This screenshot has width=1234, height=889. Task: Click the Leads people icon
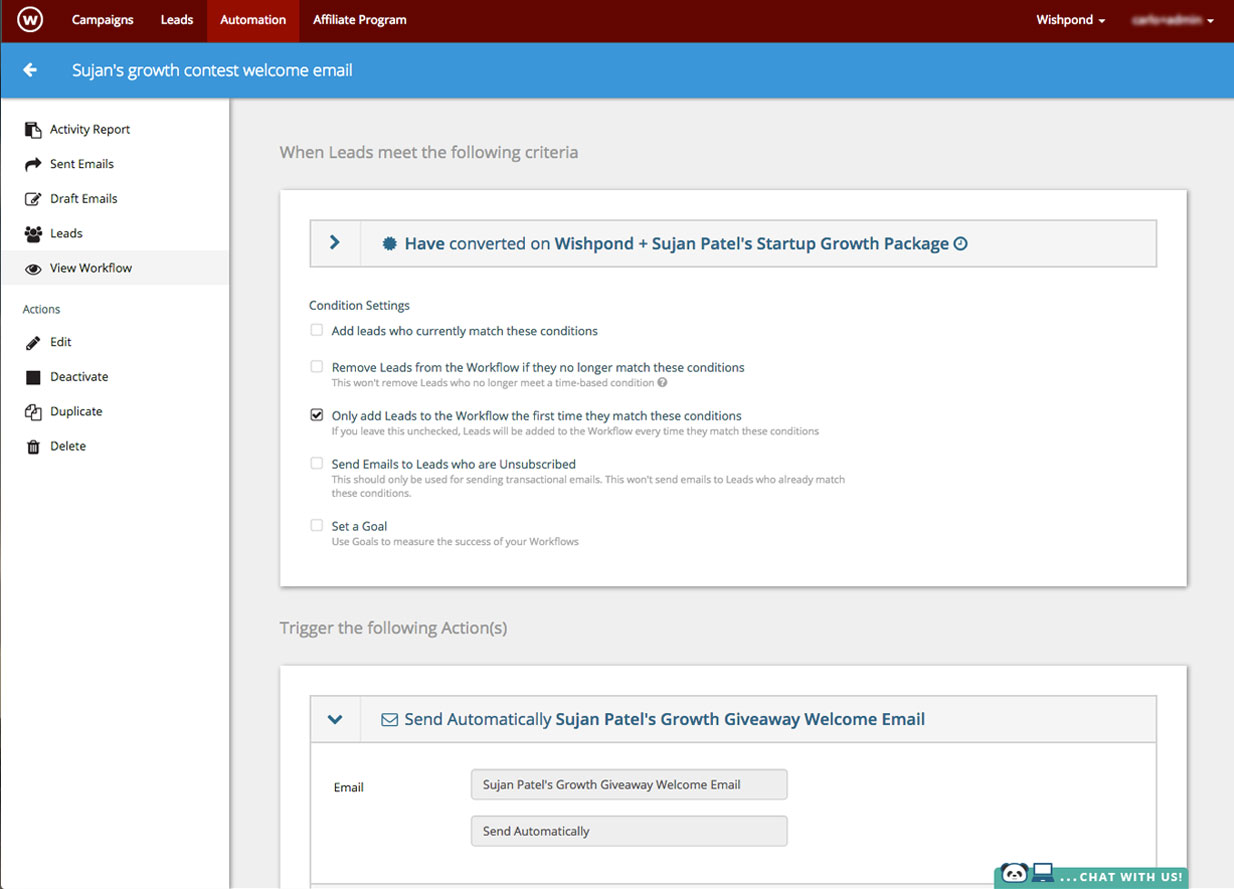click(x=33, y=233)
